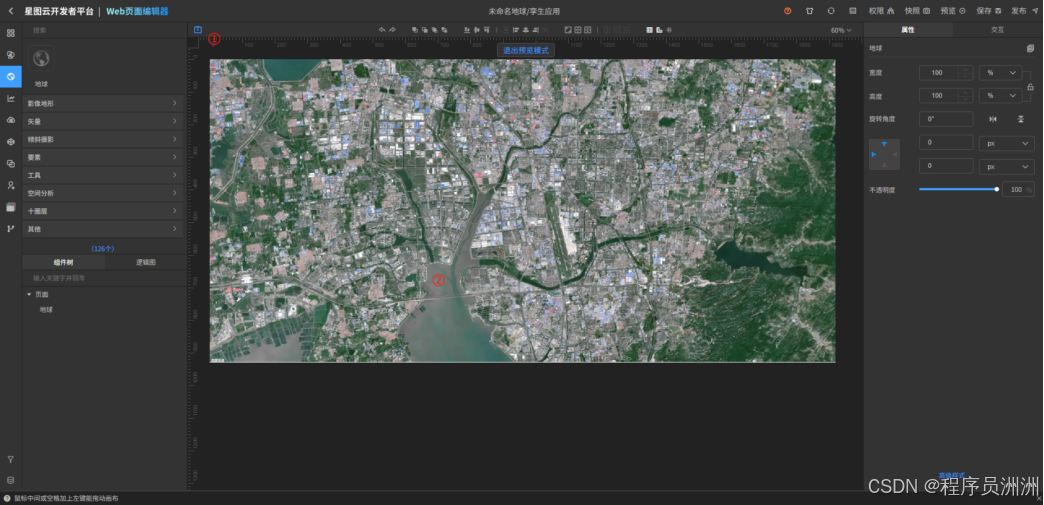Open the 60% zoom level dropdown
Viewport: 1044px width, 505px height.
pyautogui.click(x=841, y=30)
